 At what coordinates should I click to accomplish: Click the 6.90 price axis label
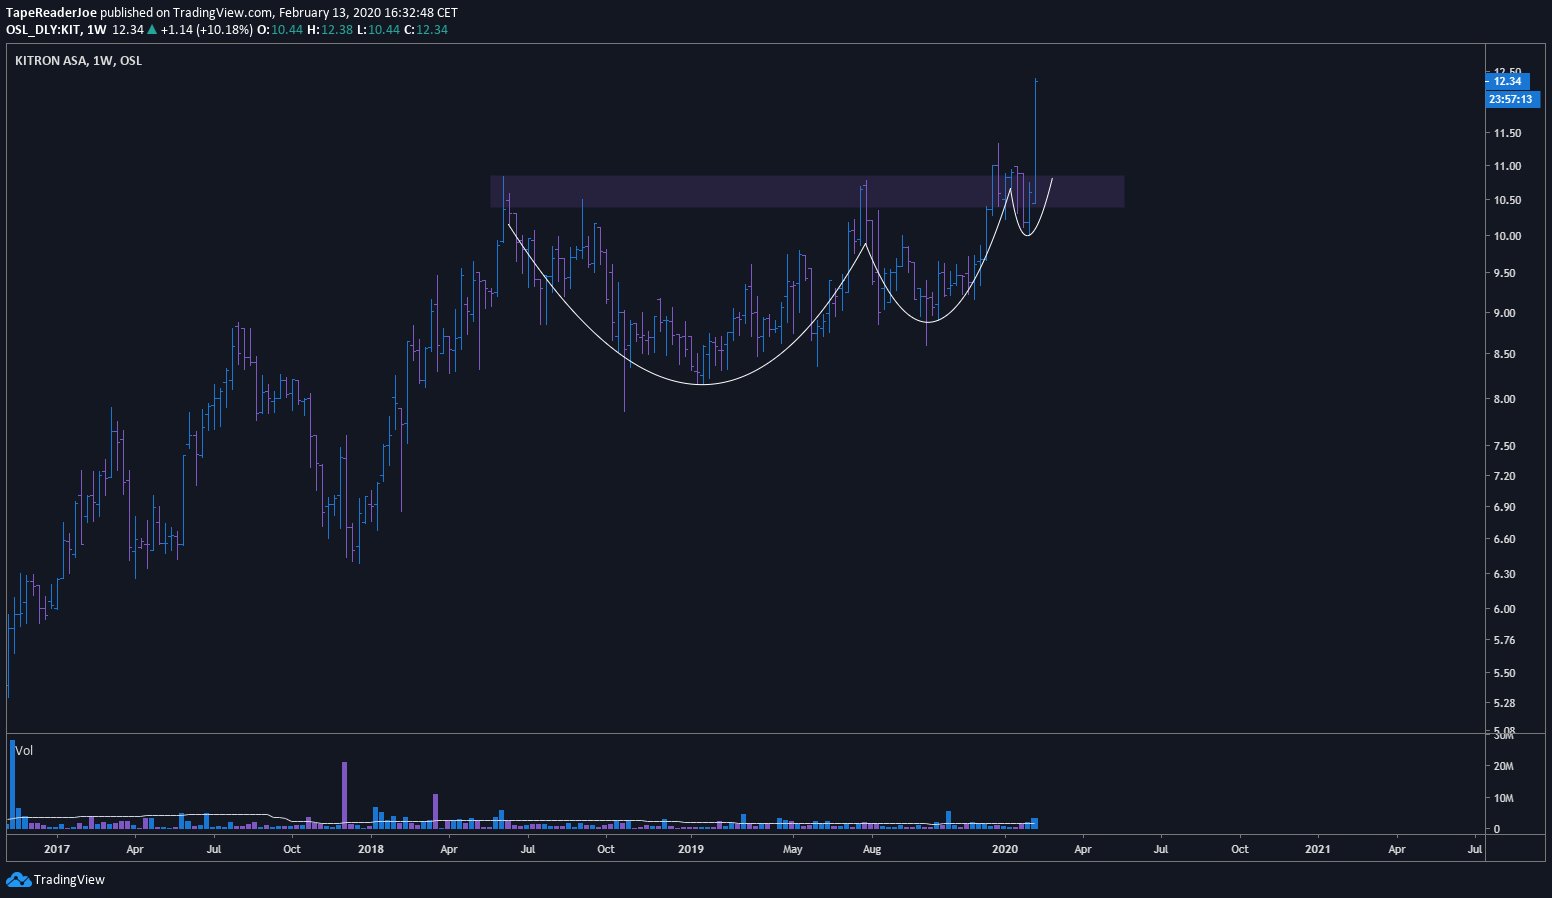point(1504,507)
